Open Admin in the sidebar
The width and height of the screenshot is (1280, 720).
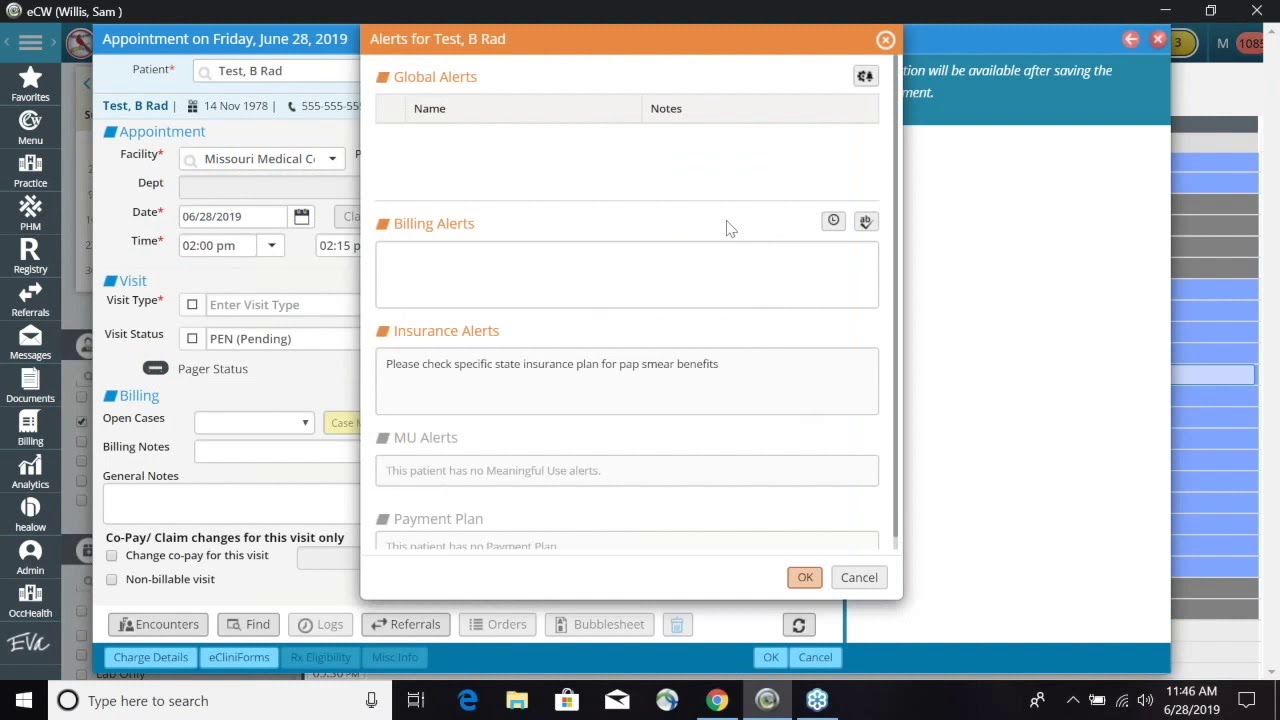(30, 557)
